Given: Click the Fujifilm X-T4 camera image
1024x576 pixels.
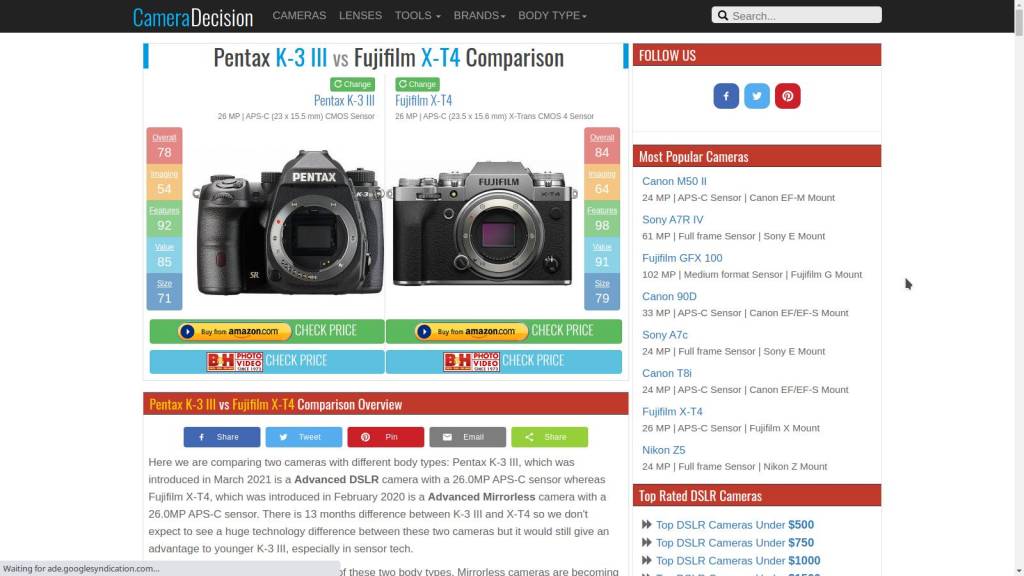Looking at the screenshot, I should (484, 223).
